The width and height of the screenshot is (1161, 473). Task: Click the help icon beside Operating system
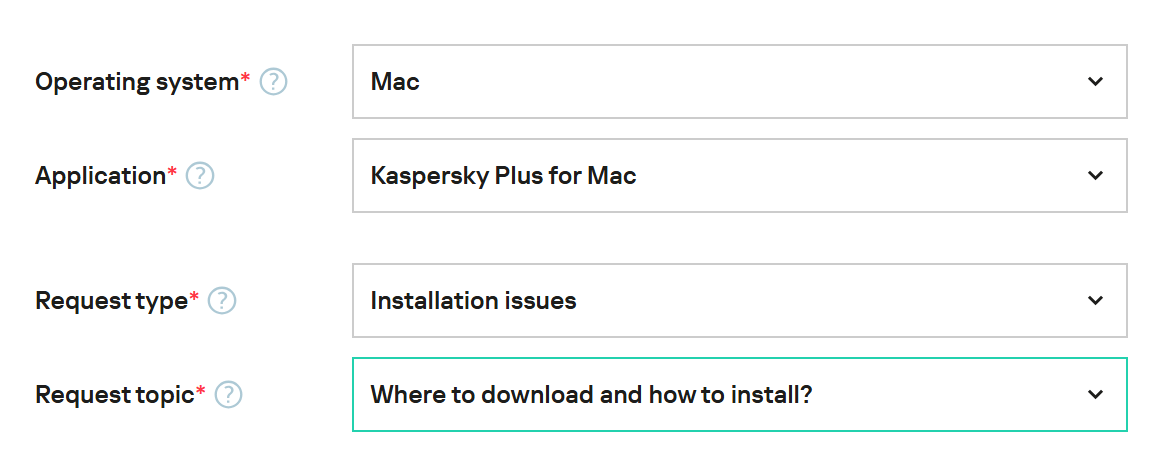pos(274,82)
